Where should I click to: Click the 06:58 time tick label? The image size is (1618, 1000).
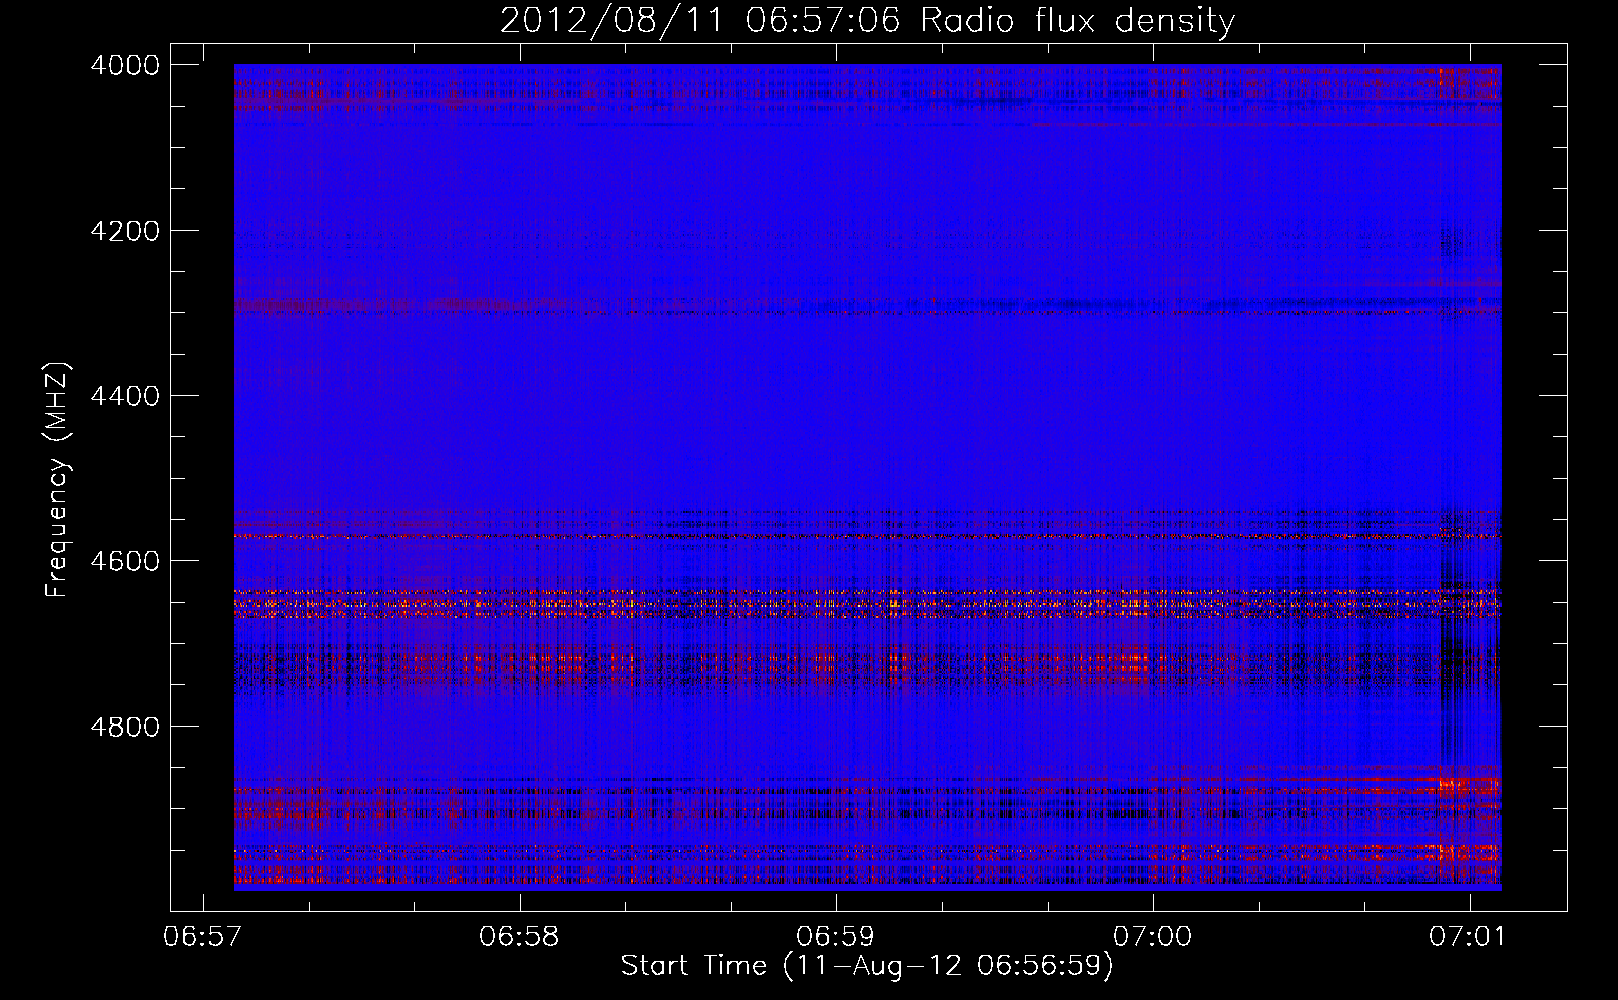(x=519, y=936)
